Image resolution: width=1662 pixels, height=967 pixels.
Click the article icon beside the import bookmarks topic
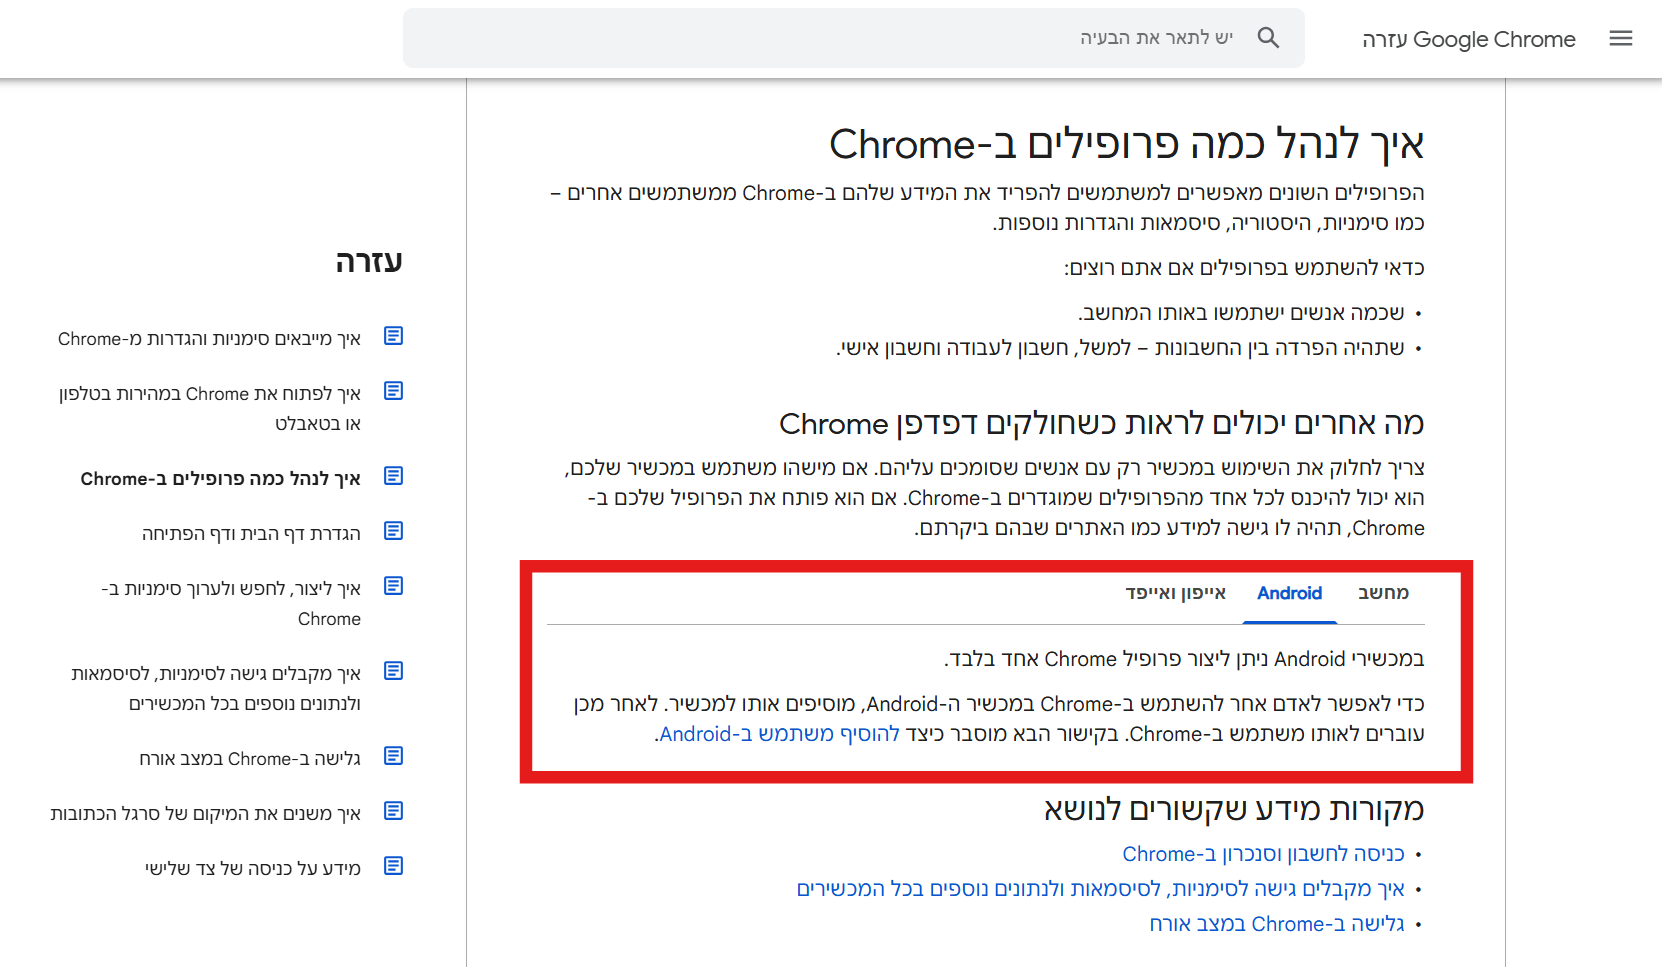pyautogui.click(x=394, y=336)
